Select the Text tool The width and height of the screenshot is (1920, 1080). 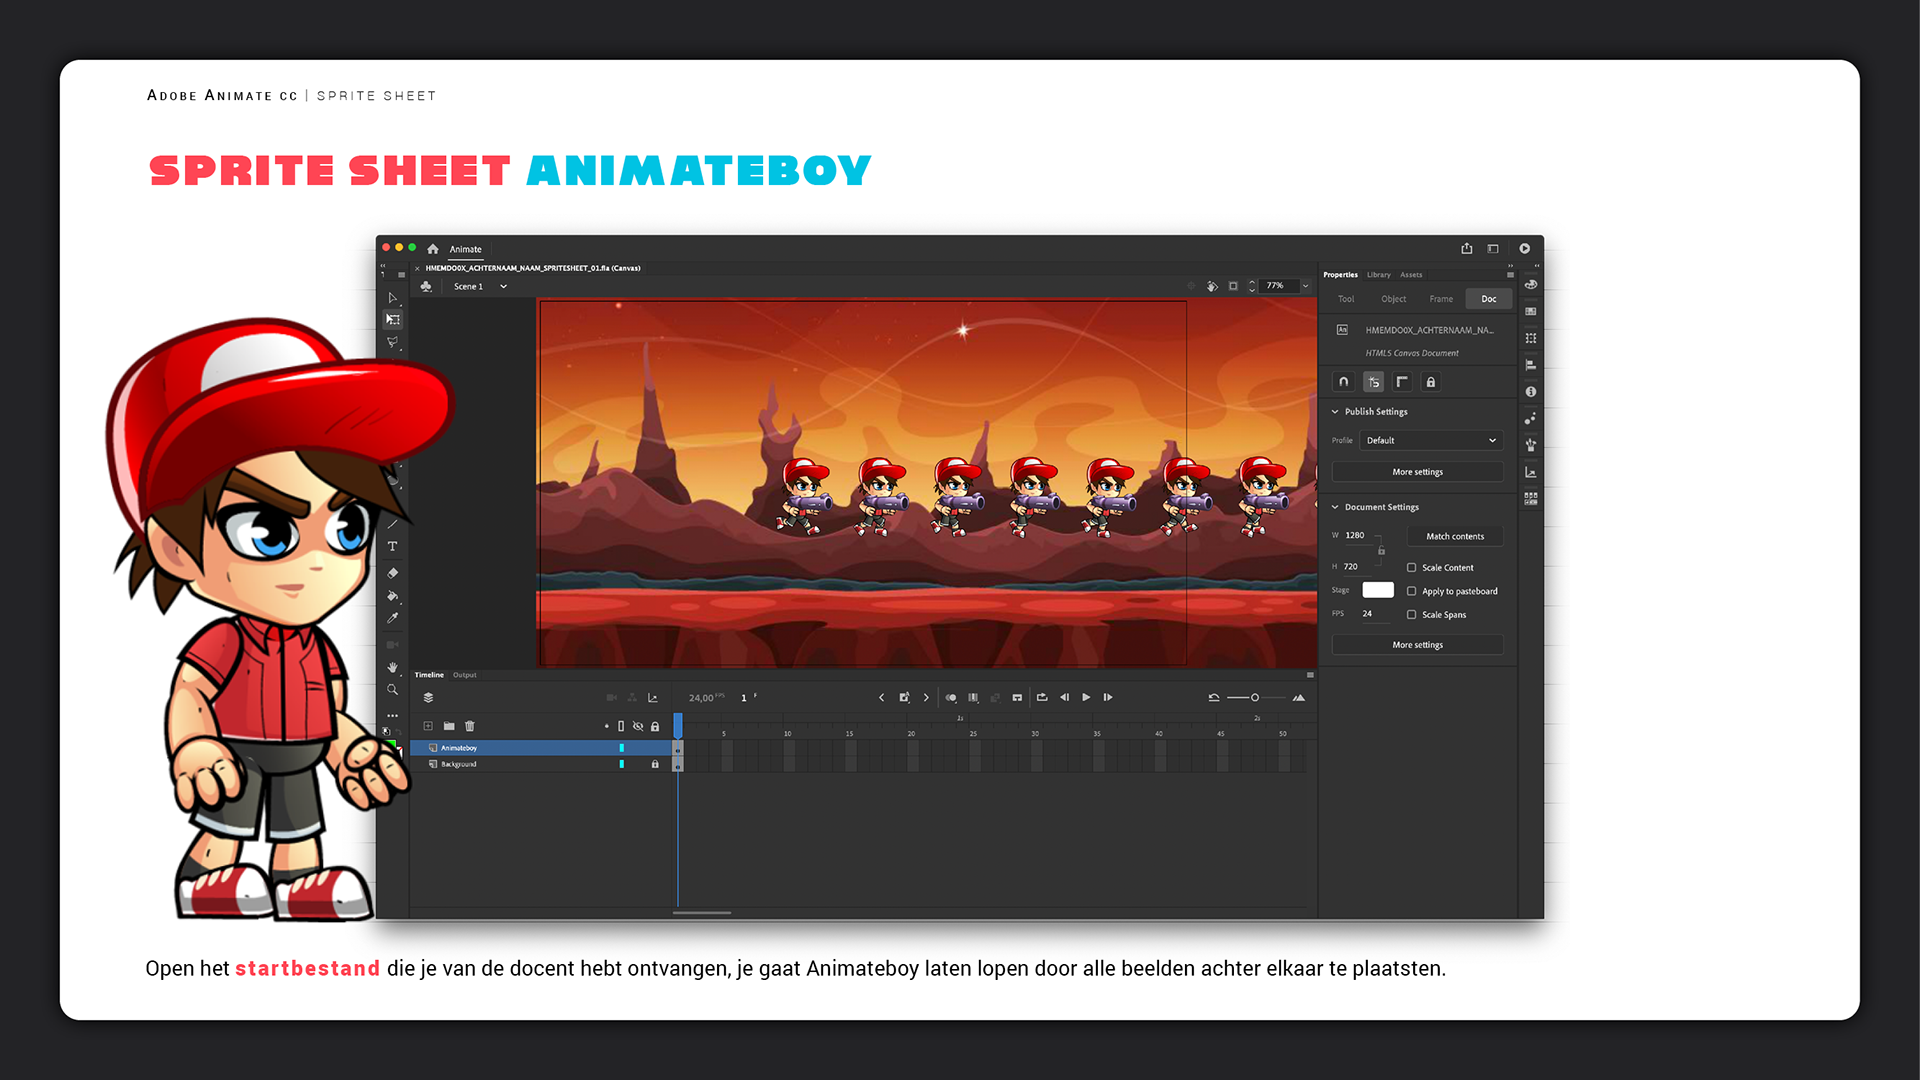click(x=392, y=547)
